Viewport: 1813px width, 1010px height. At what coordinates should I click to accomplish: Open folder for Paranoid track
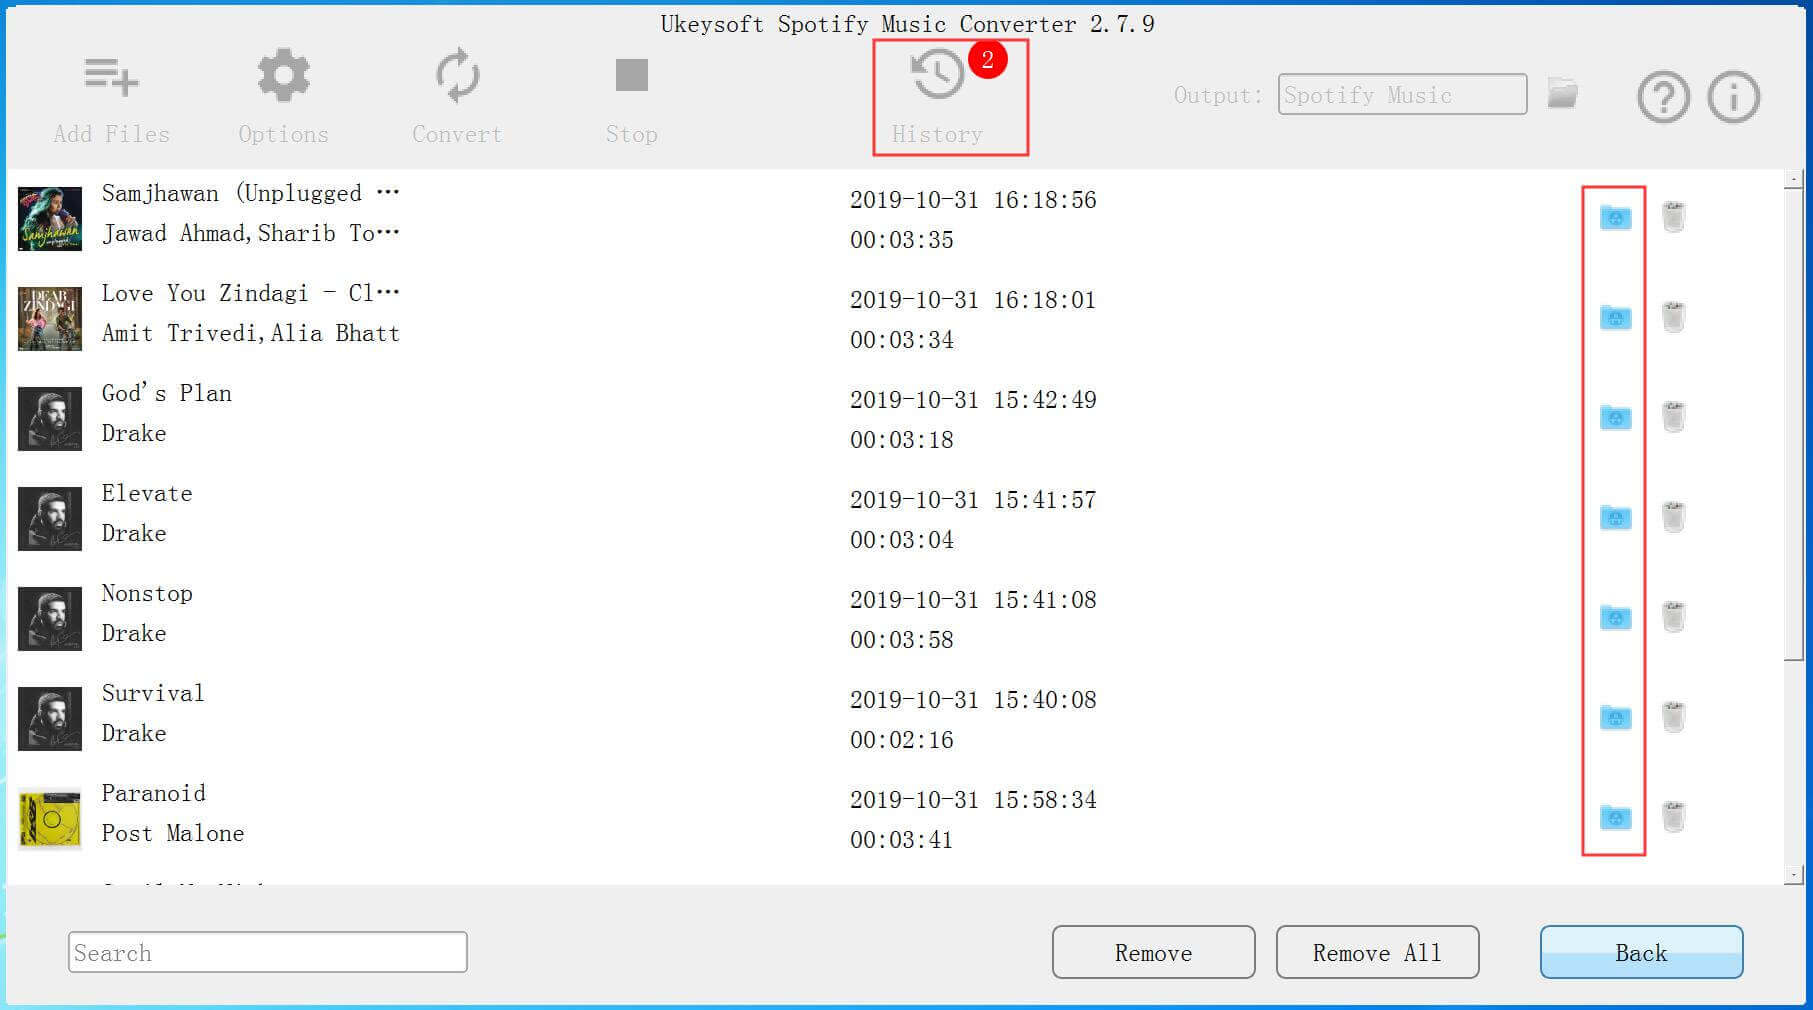[1615, 817]
